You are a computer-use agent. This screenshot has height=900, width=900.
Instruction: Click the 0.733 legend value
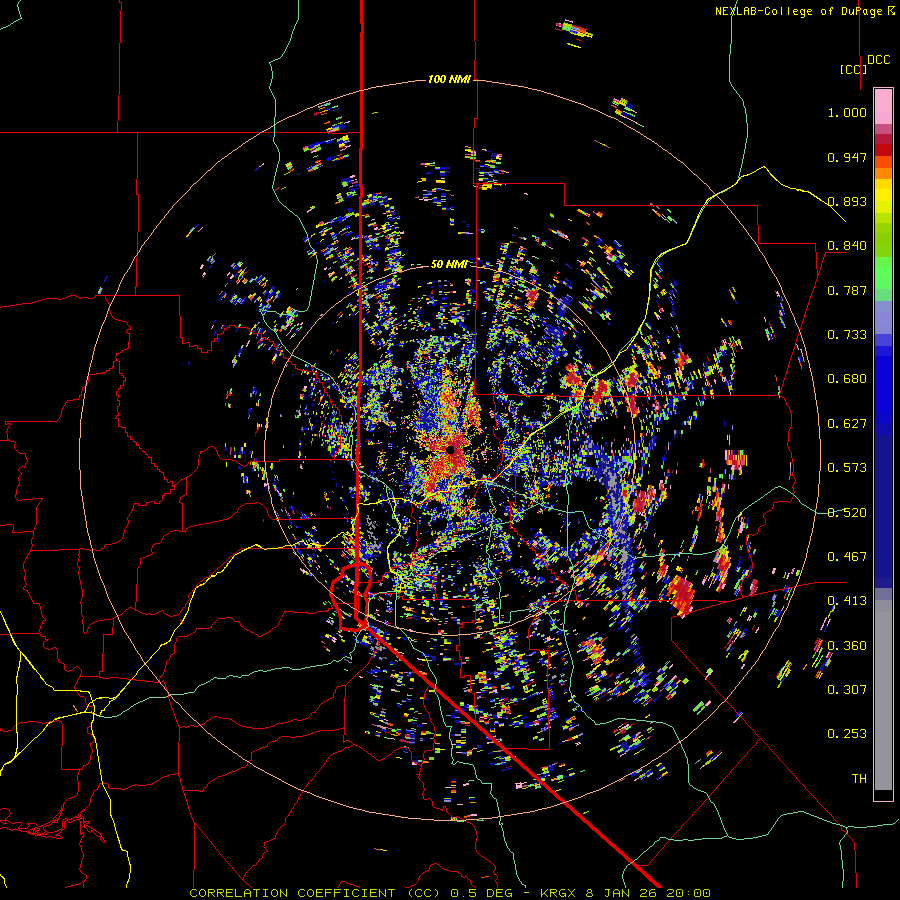click(847, 335)
